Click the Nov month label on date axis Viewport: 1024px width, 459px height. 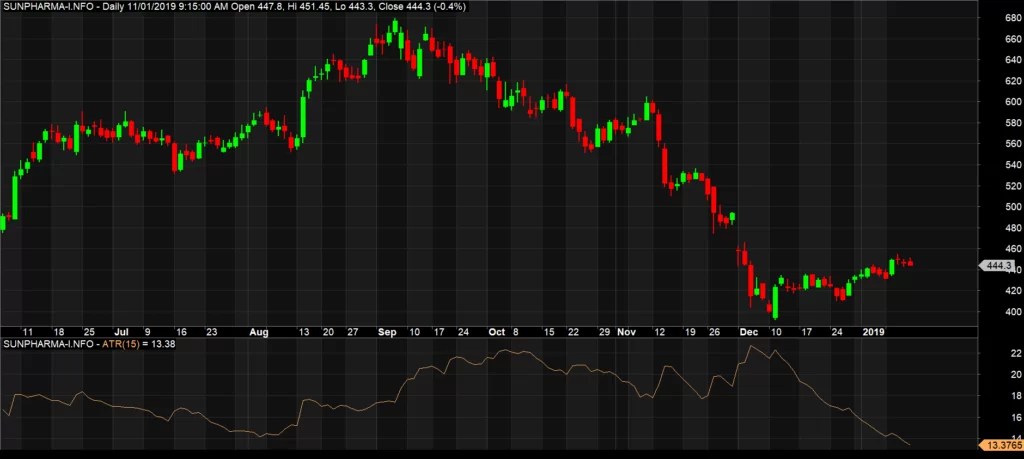click(626, 332)
